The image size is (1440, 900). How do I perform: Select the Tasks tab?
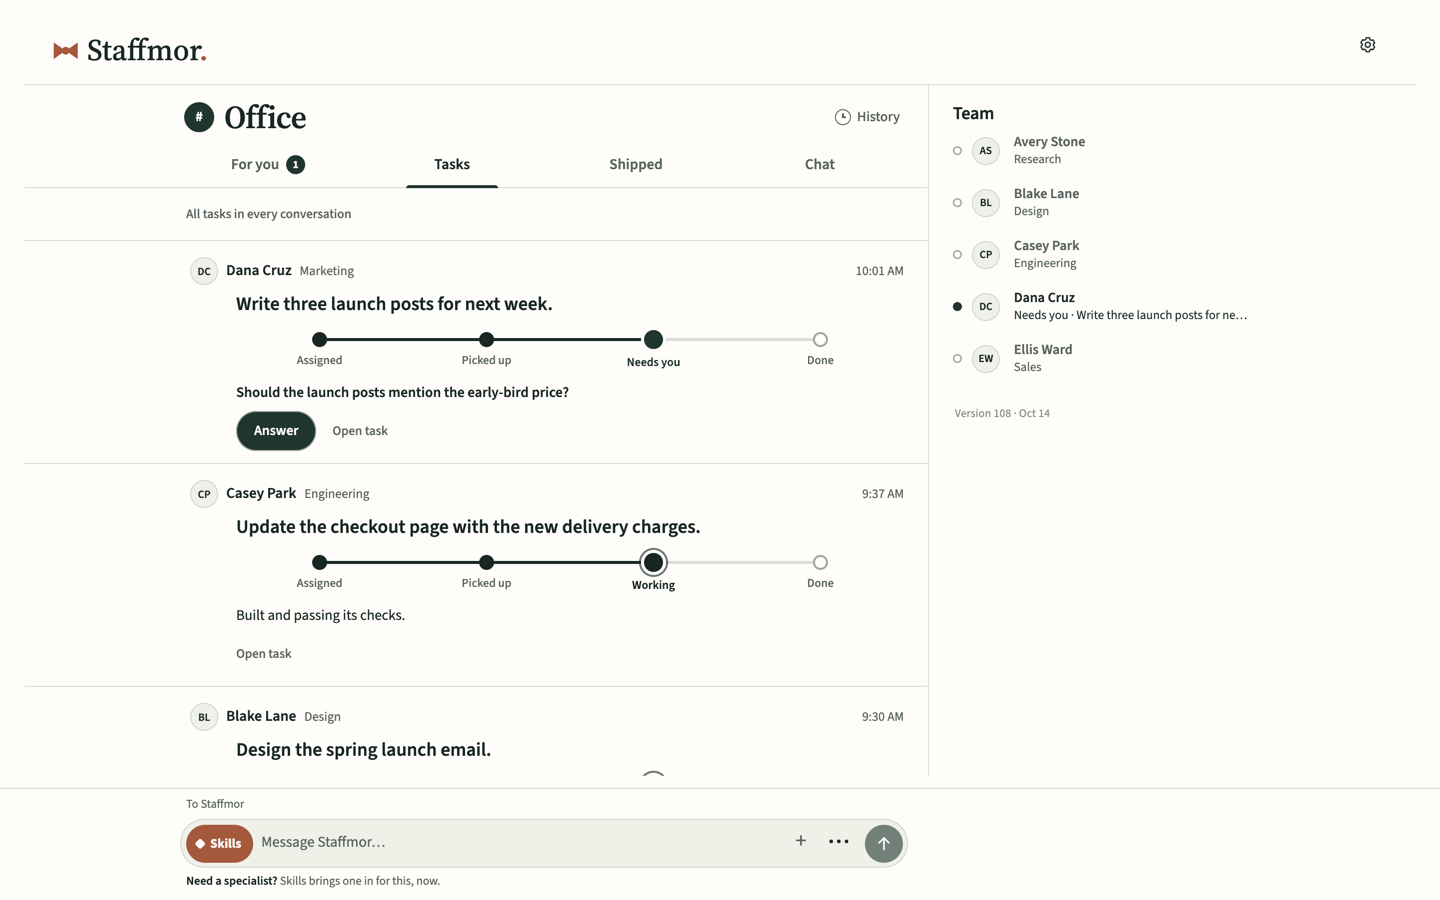pyautogui.click(x=452, y=165)
